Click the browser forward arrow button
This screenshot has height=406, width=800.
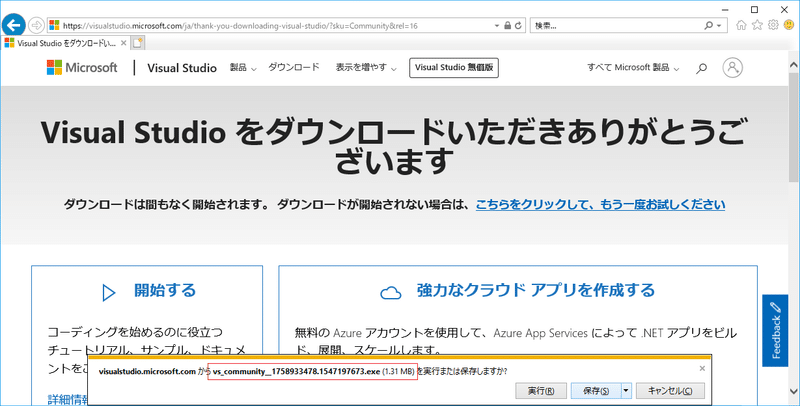(x=36, y=25)
